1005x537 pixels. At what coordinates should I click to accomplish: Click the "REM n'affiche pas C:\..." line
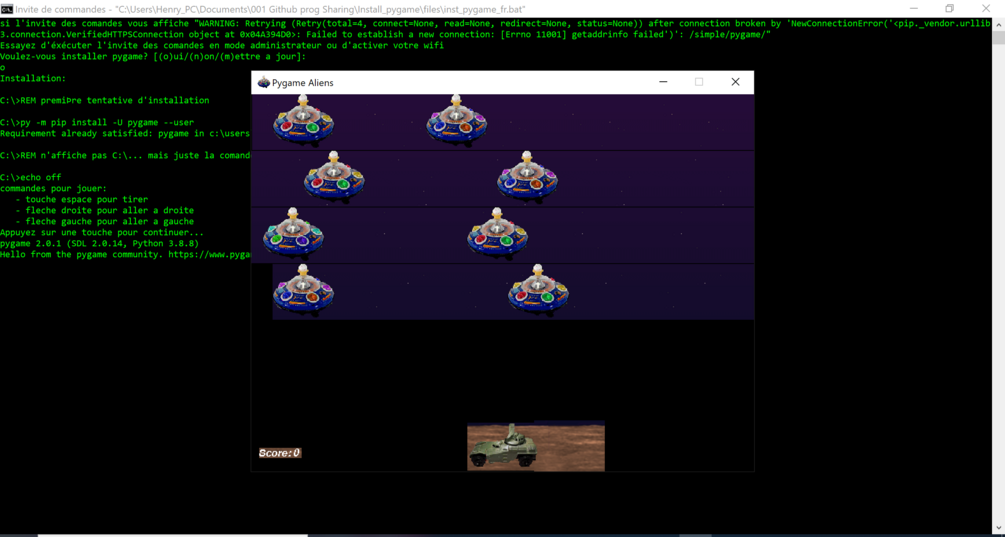[x=125, y=156]
